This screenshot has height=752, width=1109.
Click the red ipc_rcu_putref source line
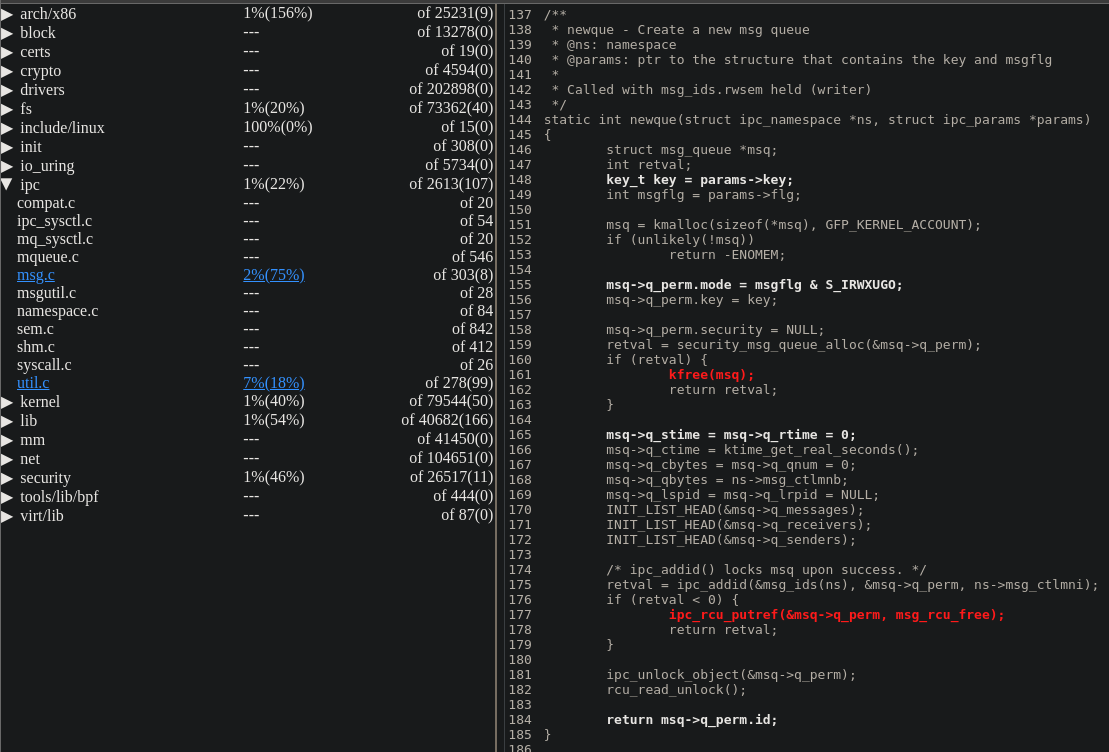coord(836,615)
